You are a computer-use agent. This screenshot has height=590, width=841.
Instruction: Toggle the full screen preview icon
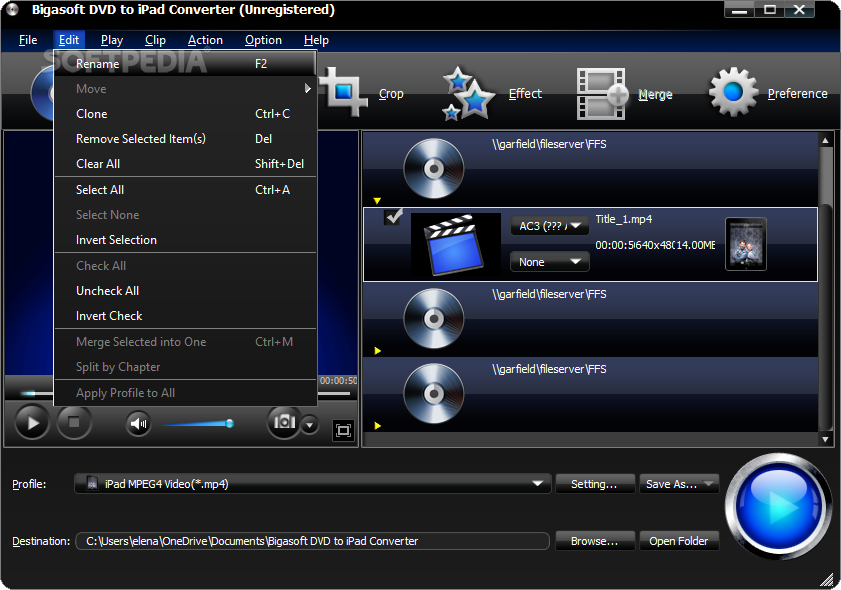pos(343,430)
